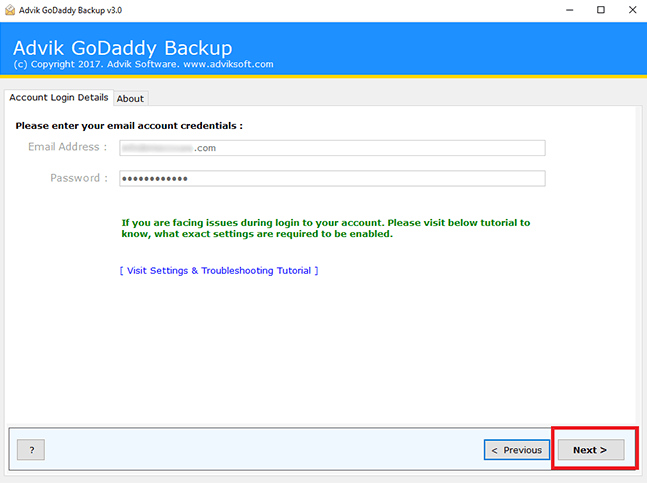Open Visit Settings & Troubleshooting Tutorial link
Image resolution: width=647 pixels, height=483 pixels.
(219, 271)
